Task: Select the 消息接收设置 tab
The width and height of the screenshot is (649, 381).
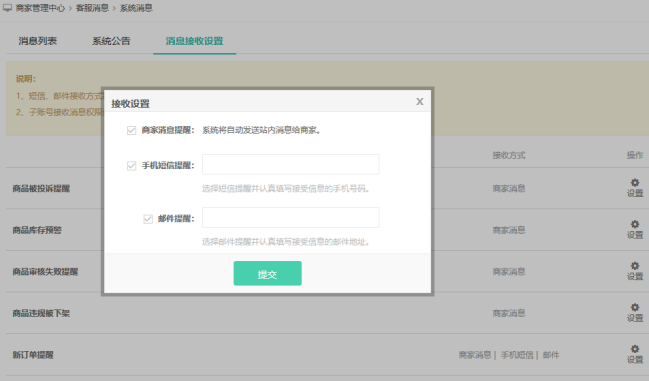Action: (195, 41)
